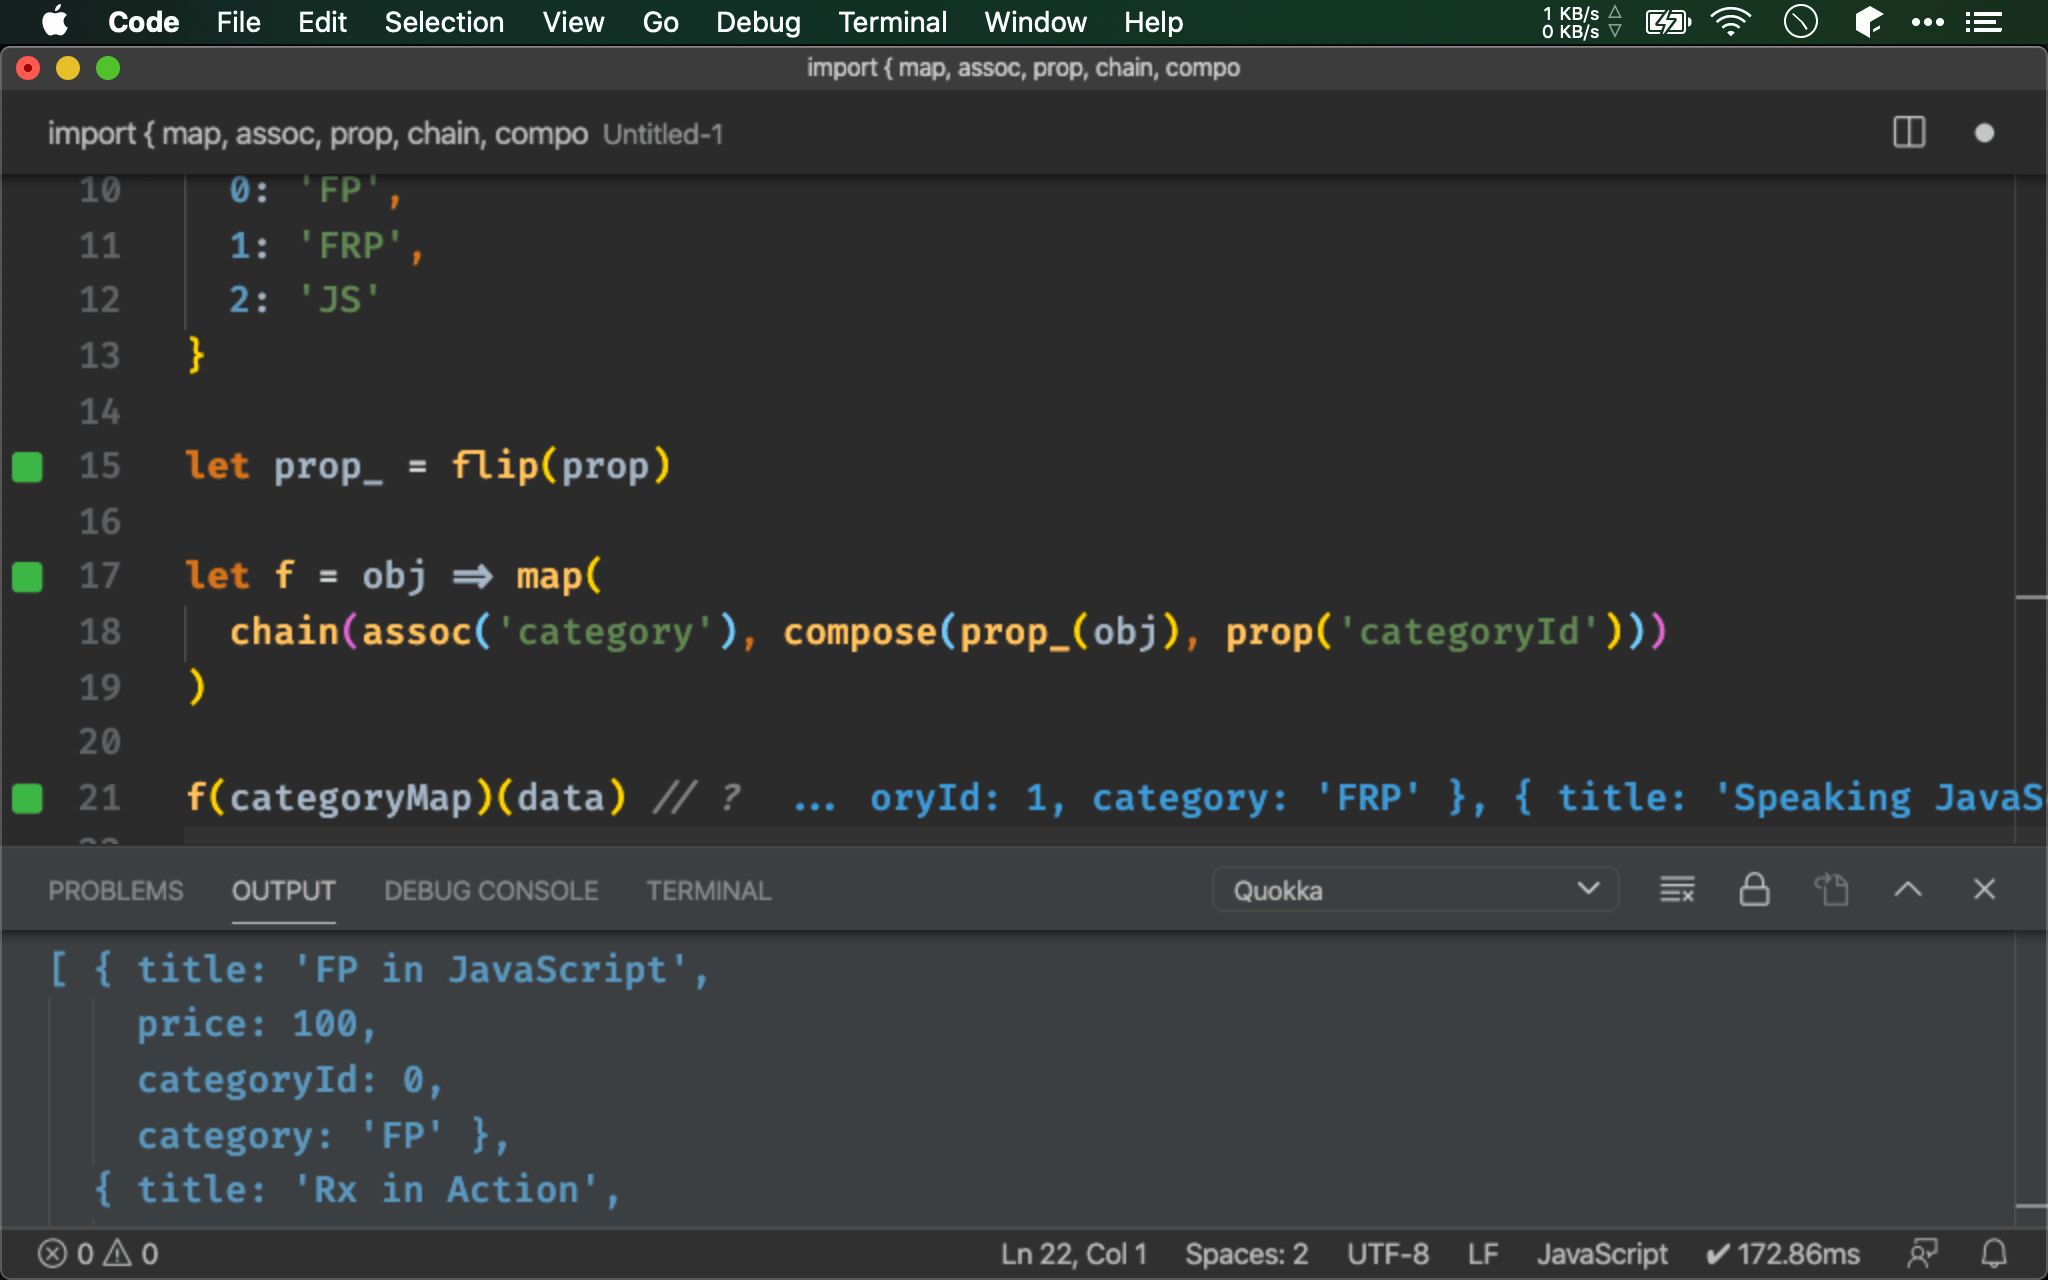Image resolution: width=2048 pixels, height=1280 pixels.
Task: Change the JavaScript language mode
Action: click(x=1601, y=1254)
